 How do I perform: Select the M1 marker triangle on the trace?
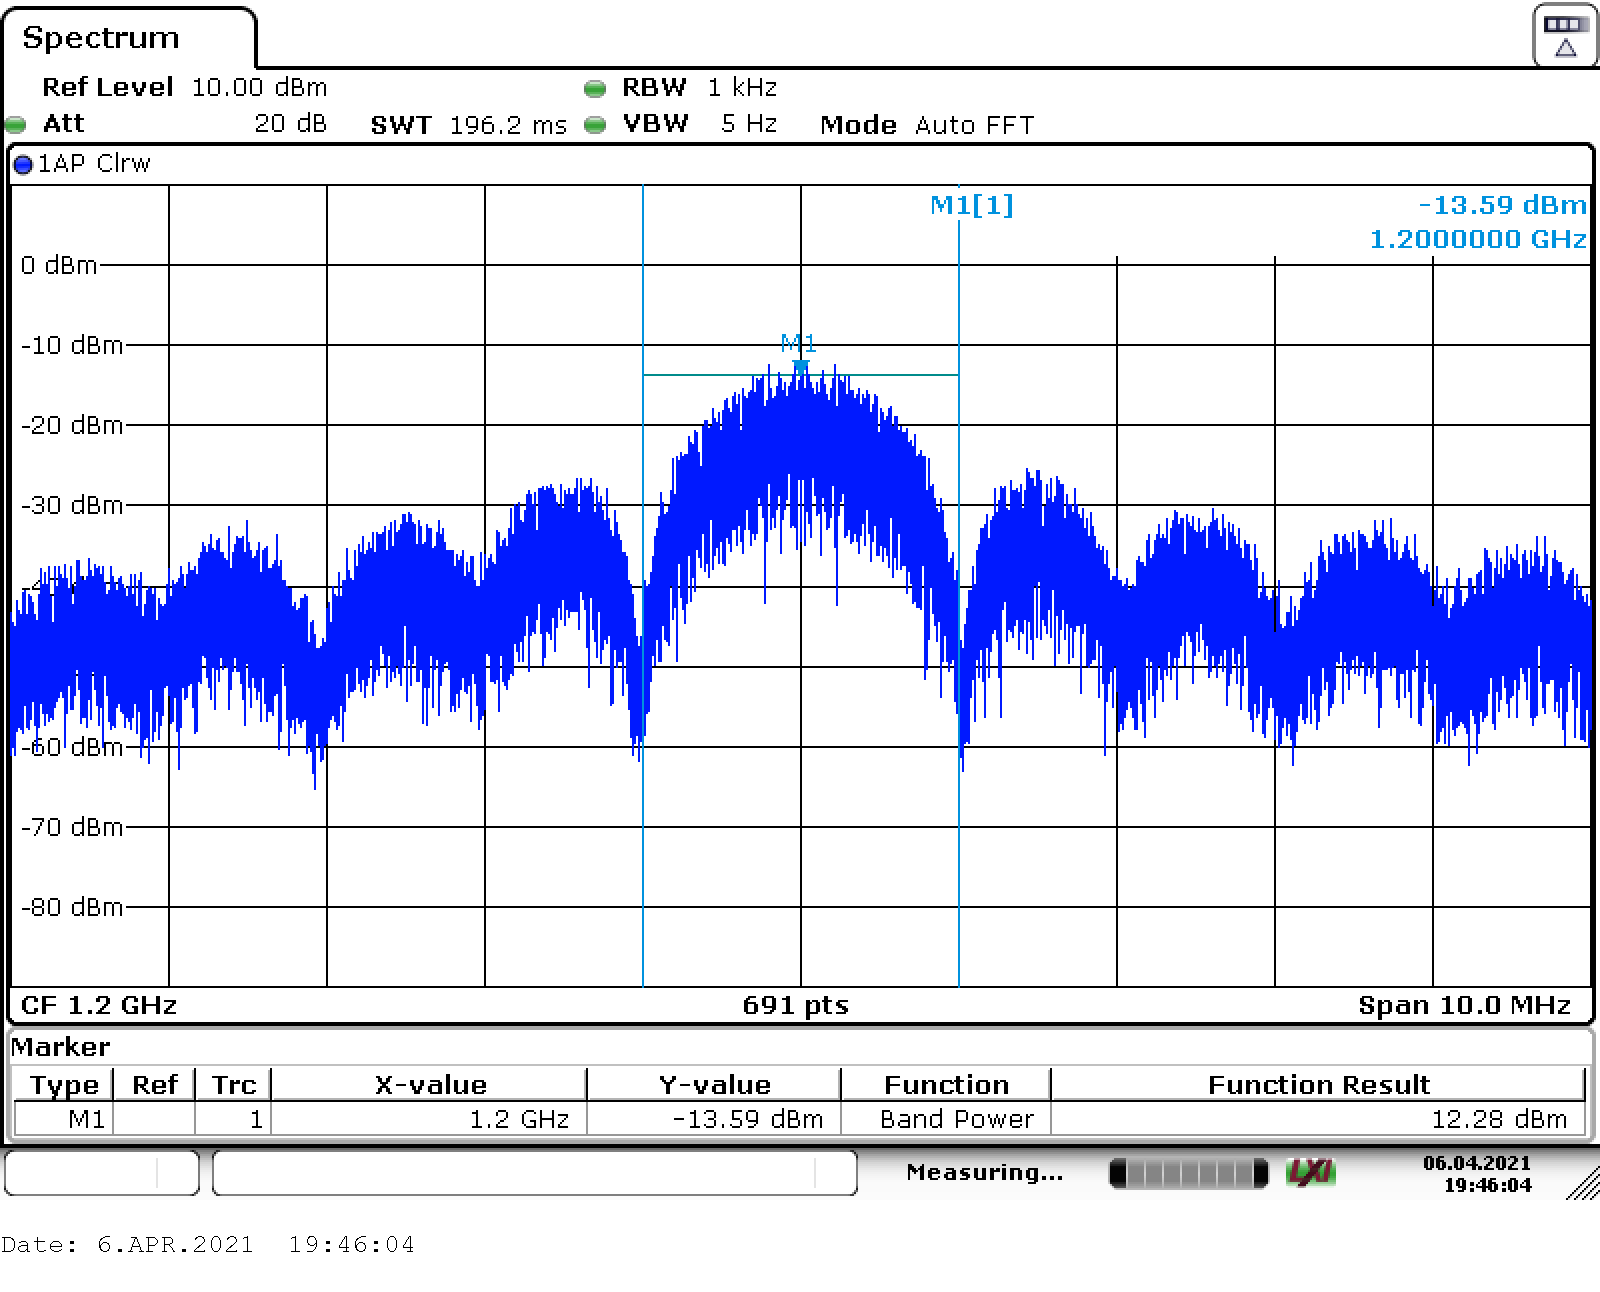[x=800, y=367]
